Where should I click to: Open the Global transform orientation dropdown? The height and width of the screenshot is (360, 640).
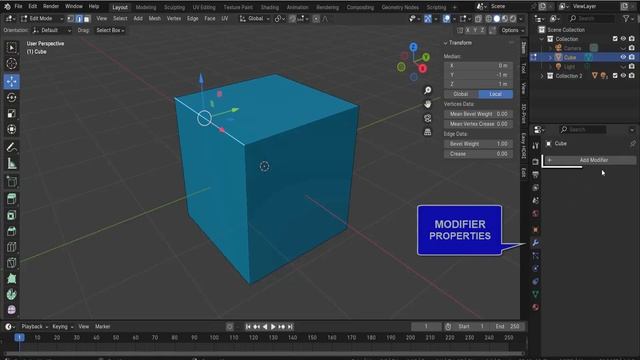click(255, 19)
